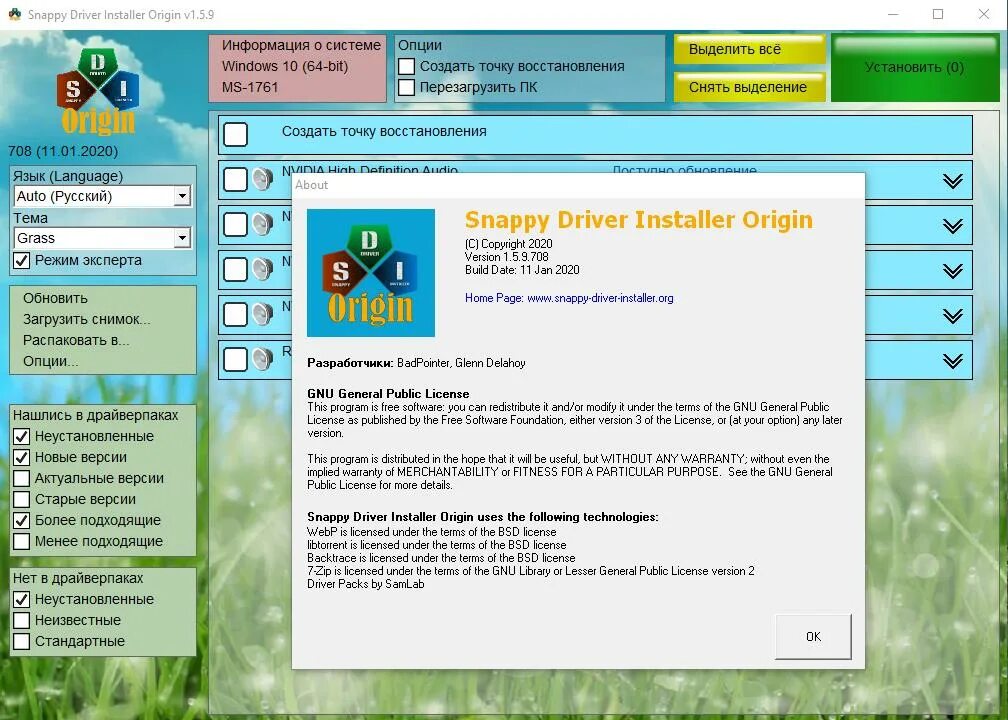Choose Распаковать в... menu entry
This screenshot has height=720, width=1008.
pyautogui.click(x=76, y=341)
